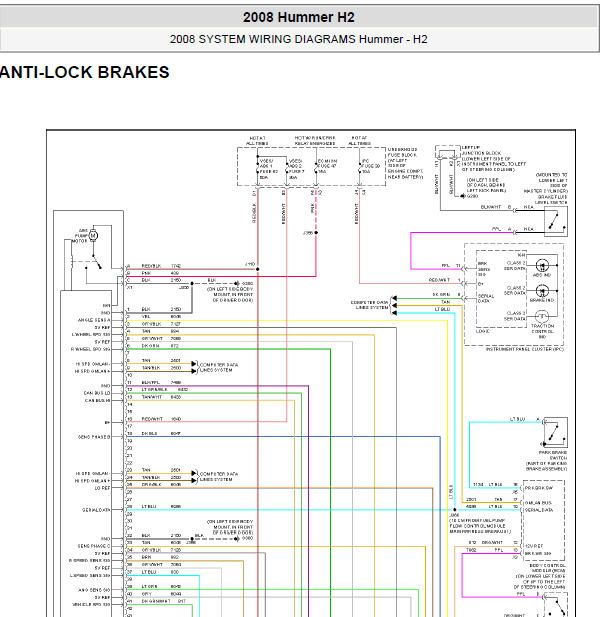The width and height of the screenshot is (602, 617).
Task: Click the 'INSTRUMENT PANEL CLUSTER (IPC)' label
Action: [525, 349]
